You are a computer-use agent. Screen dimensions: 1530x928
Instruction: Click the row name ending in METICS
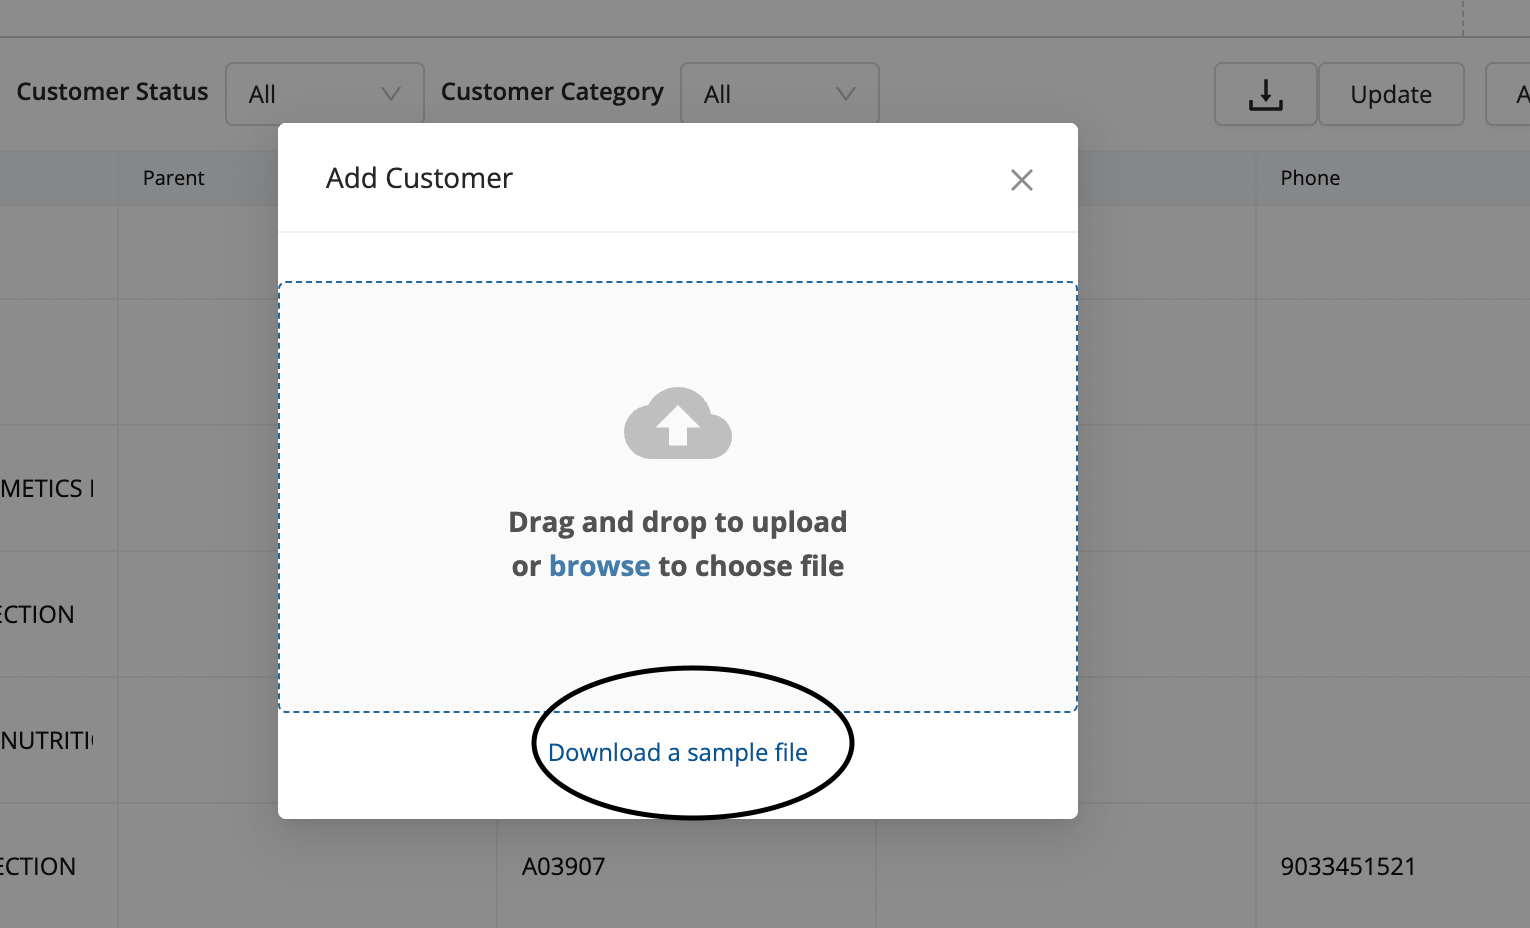pyautogui.click(x=47, y=489)
